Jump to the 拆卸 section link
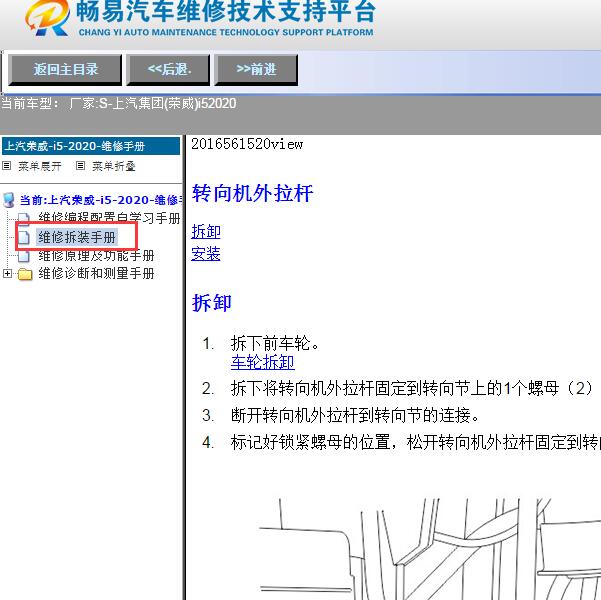The width and height of the screenshot is (601, 600). point(206,231)
